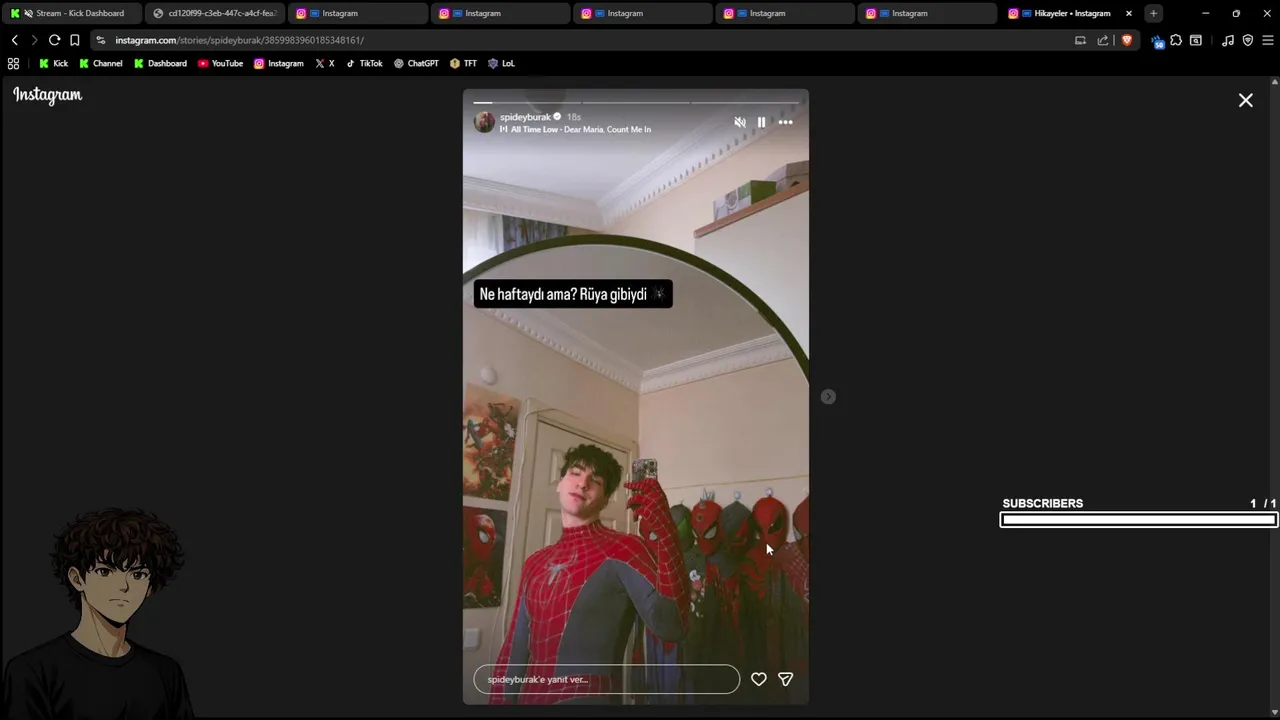
Task: Open the story three-dot options menu
Action: coord(785,122)
